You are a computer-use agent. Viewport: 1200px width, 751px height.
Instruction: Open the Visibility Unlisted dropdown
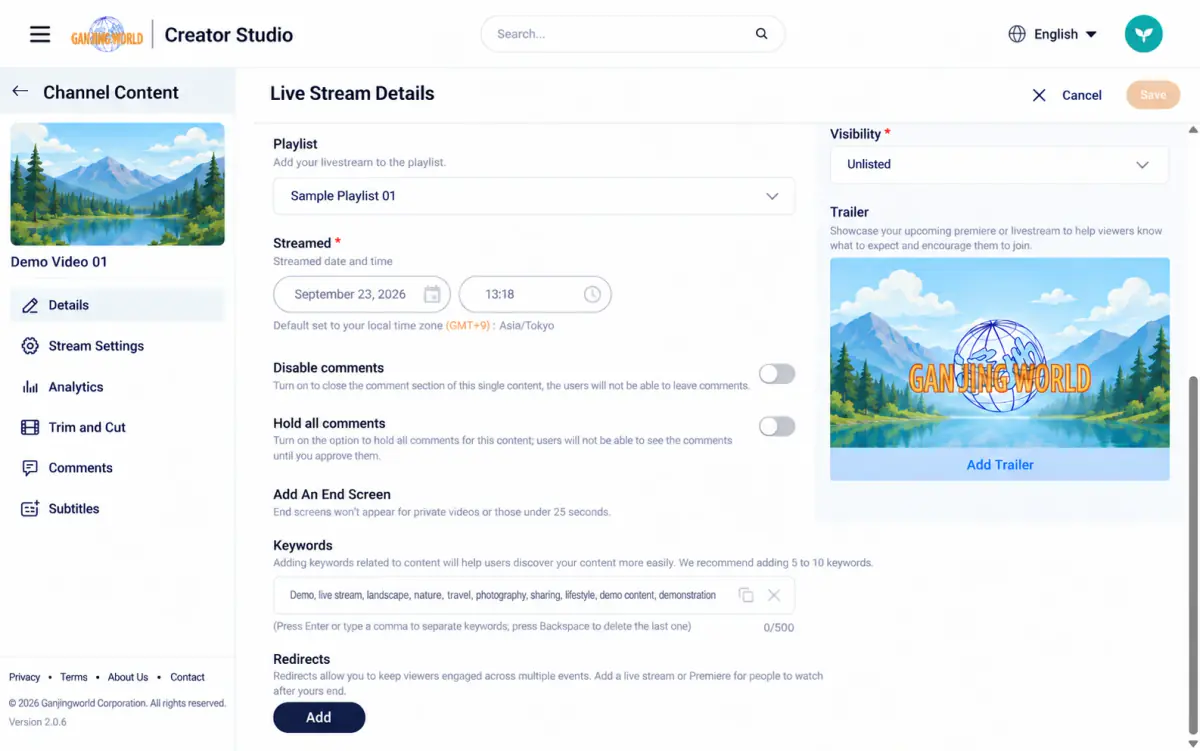pyautogui.click(x=999, y=164)
